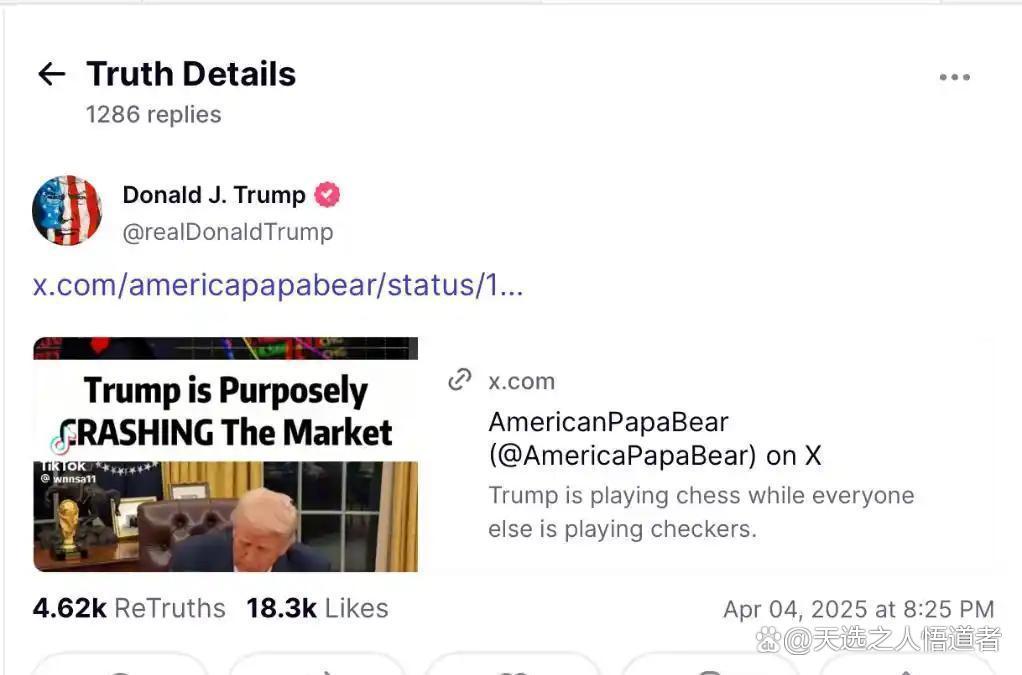1022x675 pixels.
Task: Click the back arrow icon
Action: pos(51,74)
